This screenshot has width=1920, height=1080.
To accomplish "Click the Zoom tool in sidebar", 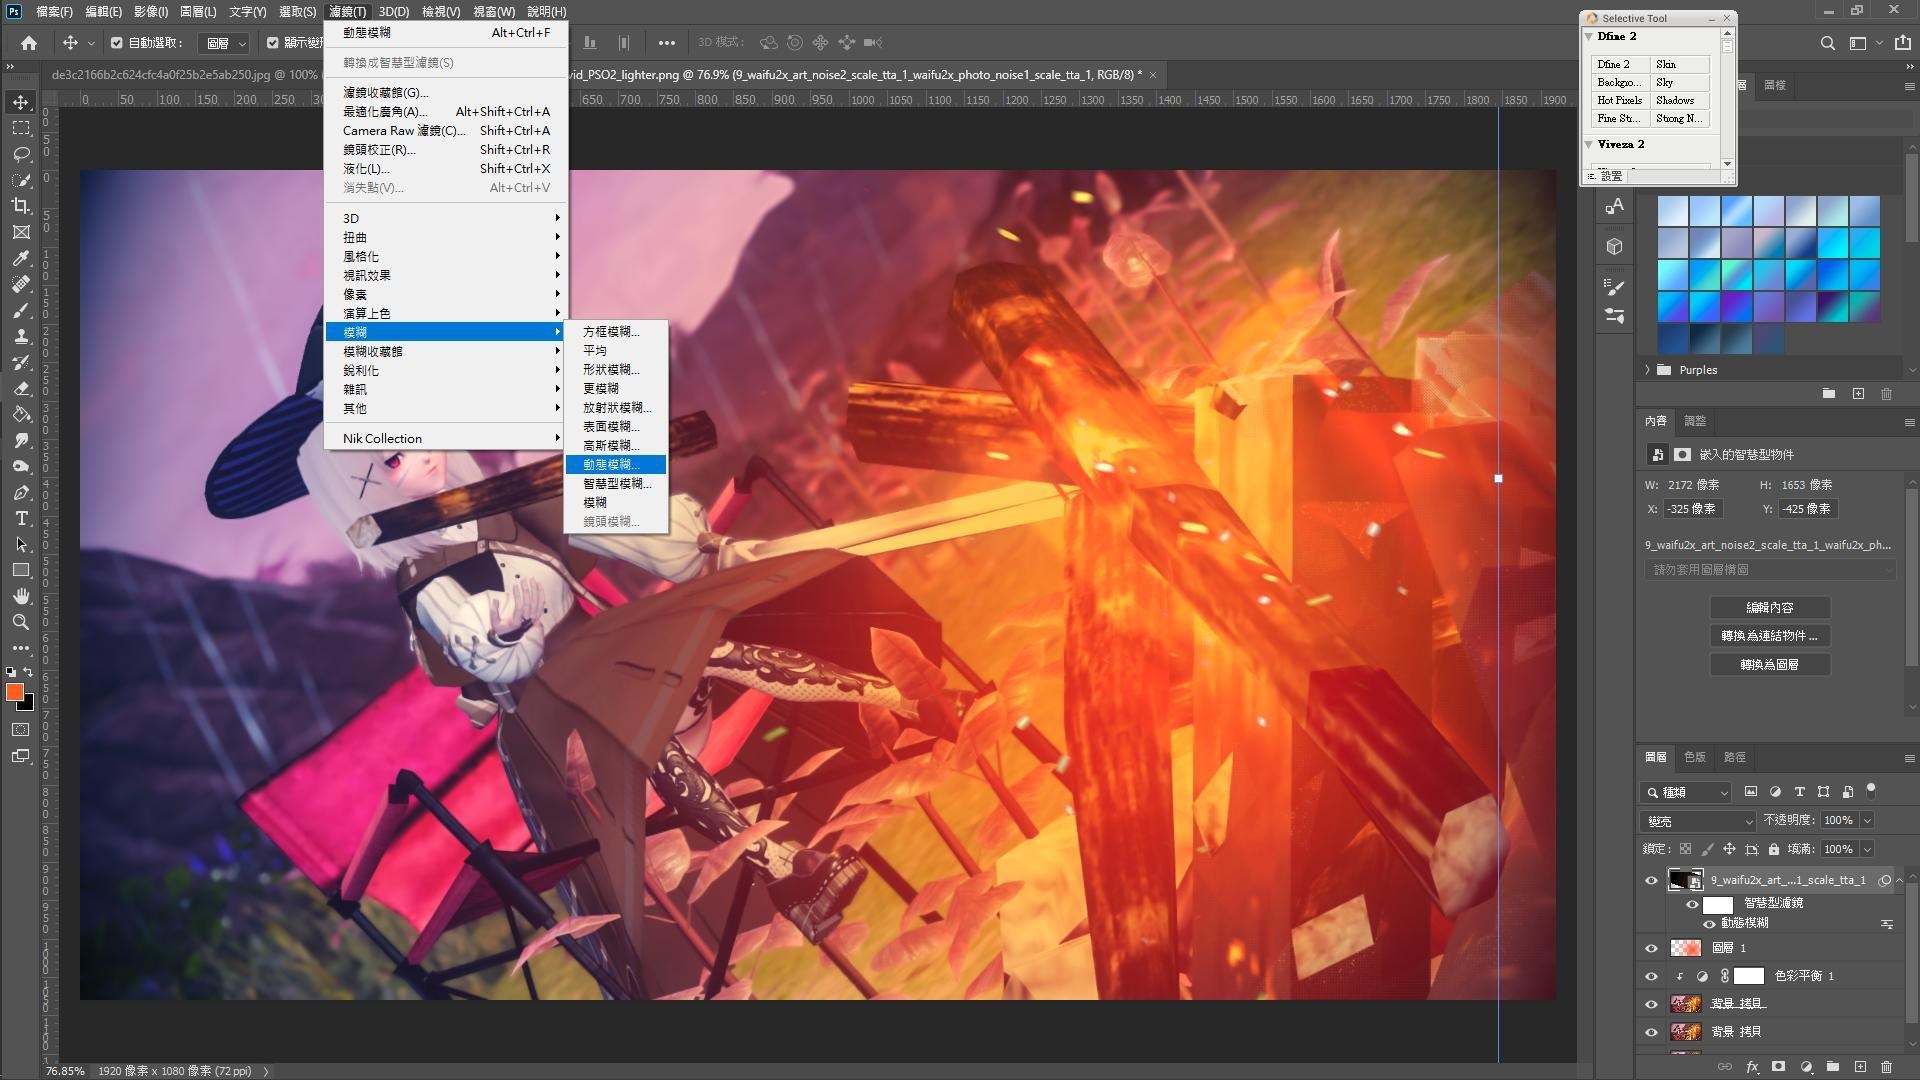I will (x=18, y=622).
